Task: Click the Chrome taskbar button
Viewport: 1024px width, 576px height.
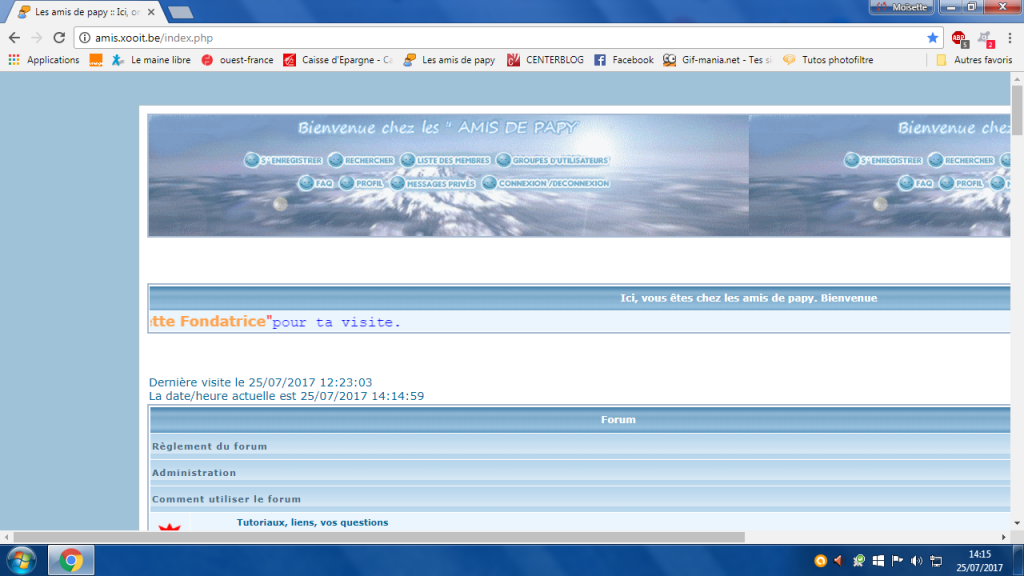Action: coord(71,560)
